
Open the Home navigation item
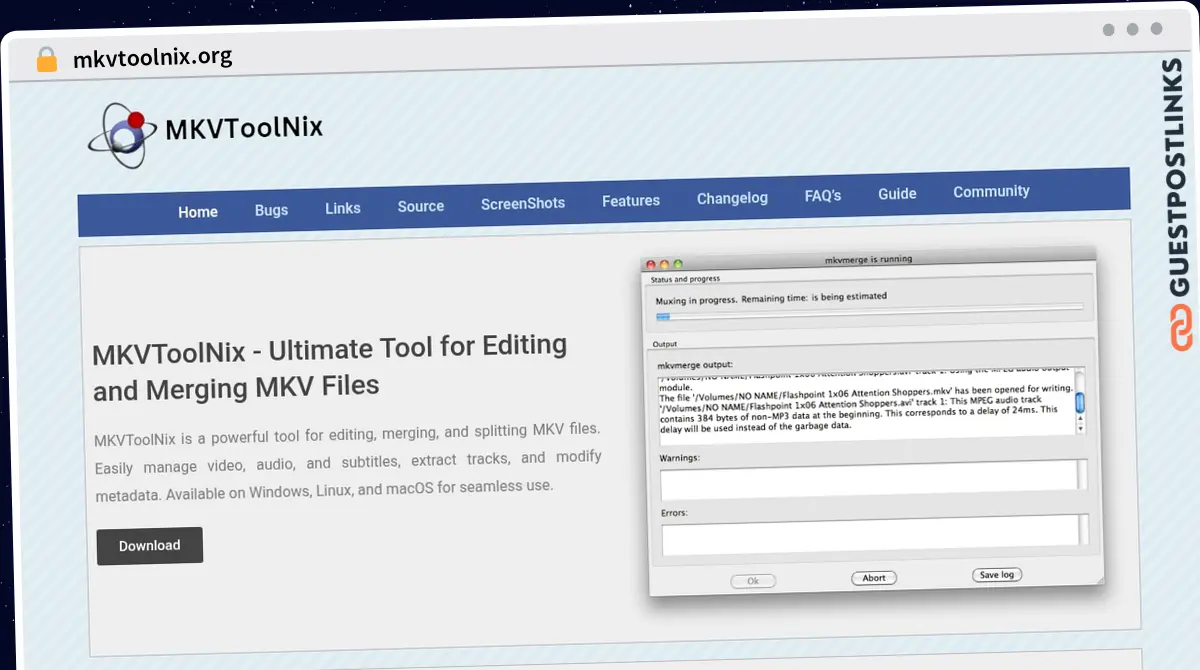coord(198,212)
